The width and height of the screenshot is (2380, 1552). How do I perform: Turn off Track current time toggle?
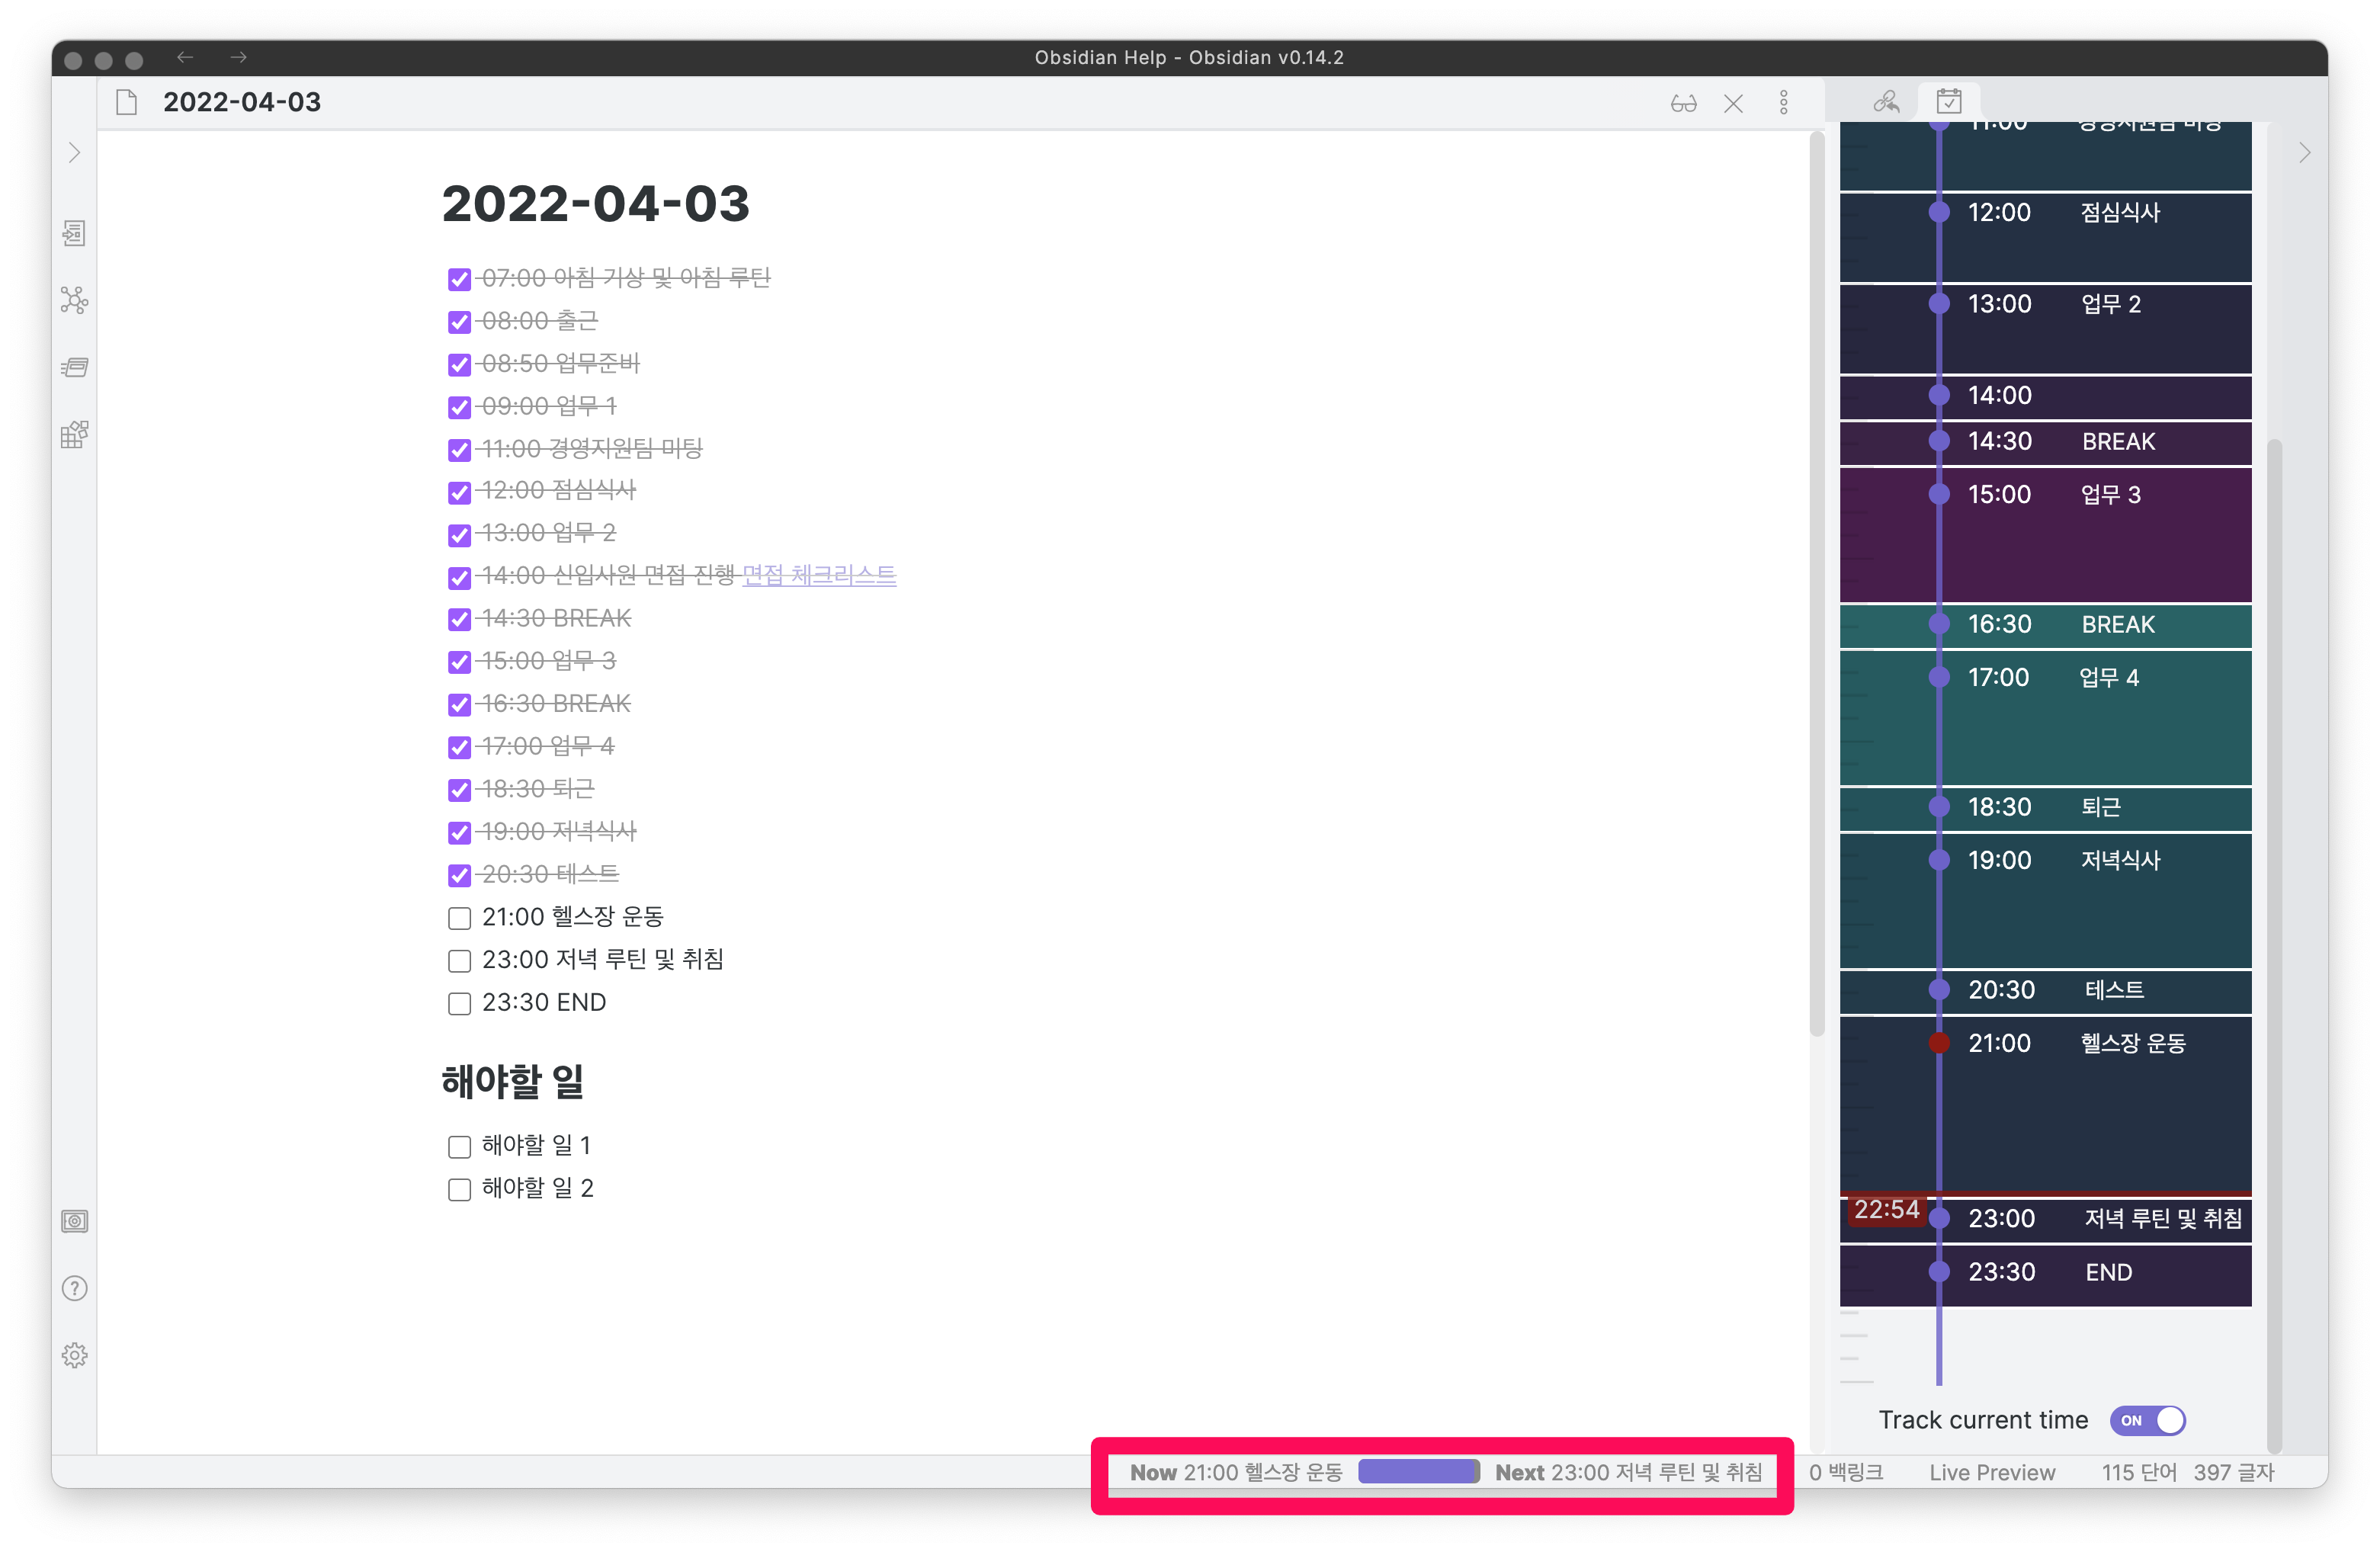click(x=2147, y=1420)
